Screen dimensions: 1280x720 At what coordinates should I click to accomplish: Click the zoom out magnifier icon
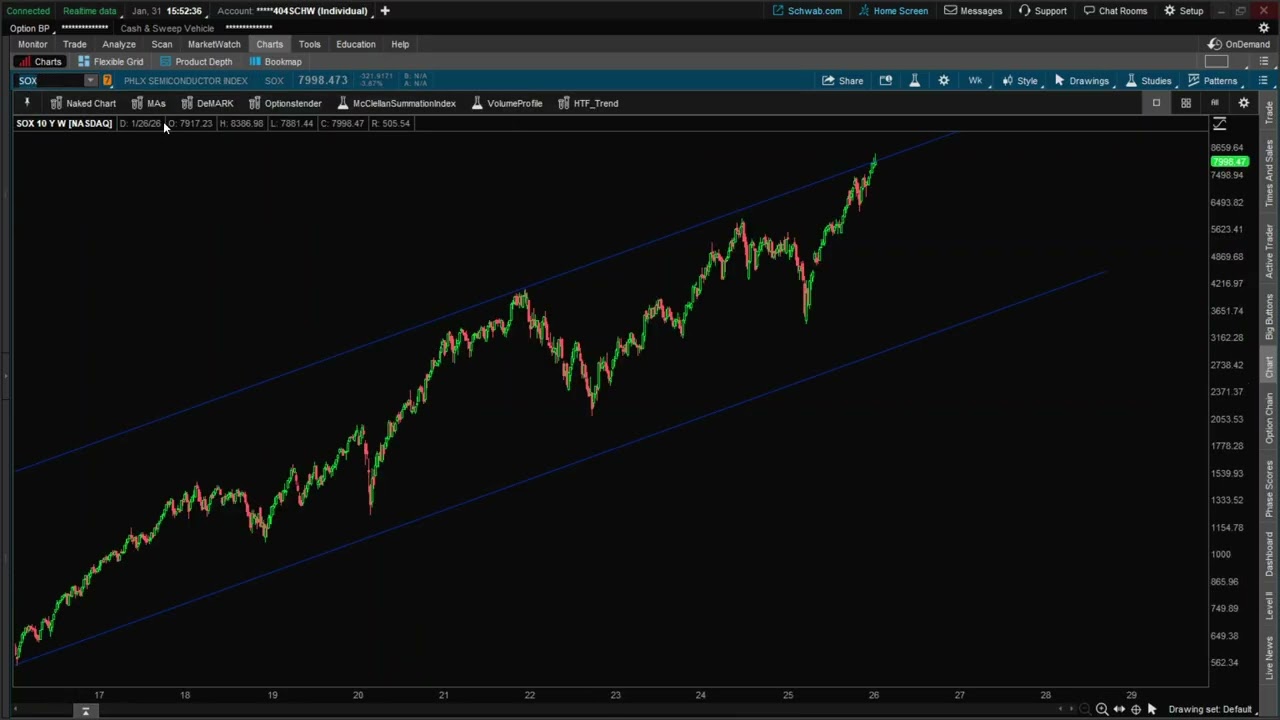[x=1084, y=709]
